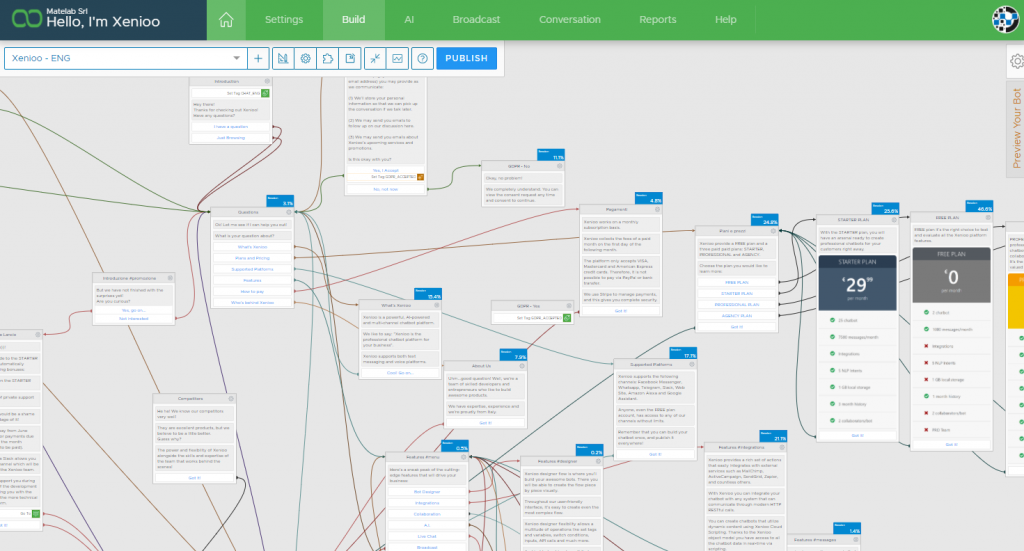Image resolution: width=1024 pixels, height=551 pixels.
Task: Open settings icon of GDPR - No node
Action: click(x=559, y=166)
